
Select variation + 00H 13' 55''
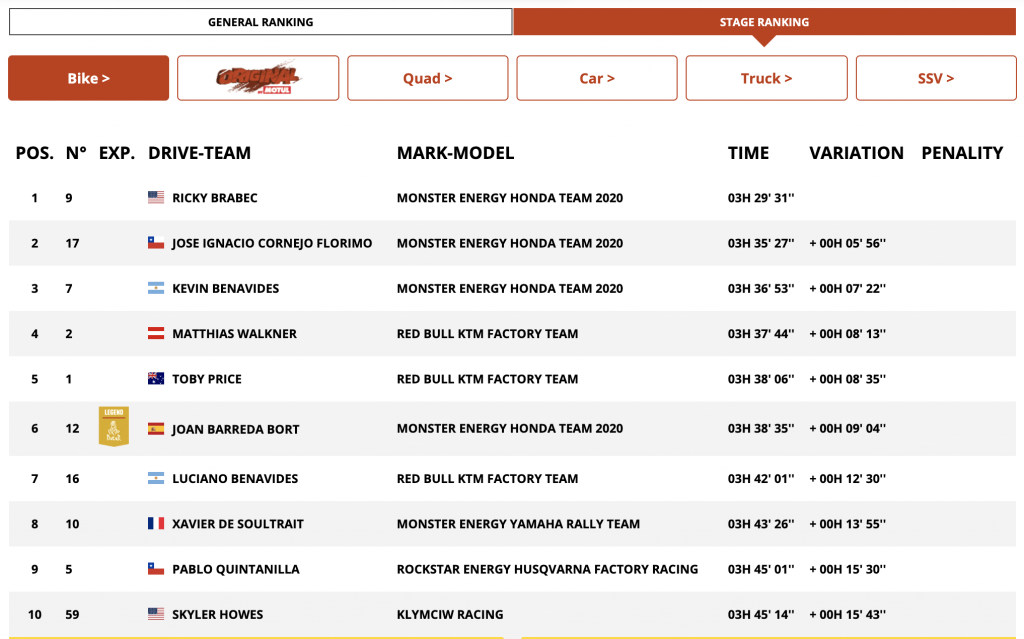coord(848,524)
